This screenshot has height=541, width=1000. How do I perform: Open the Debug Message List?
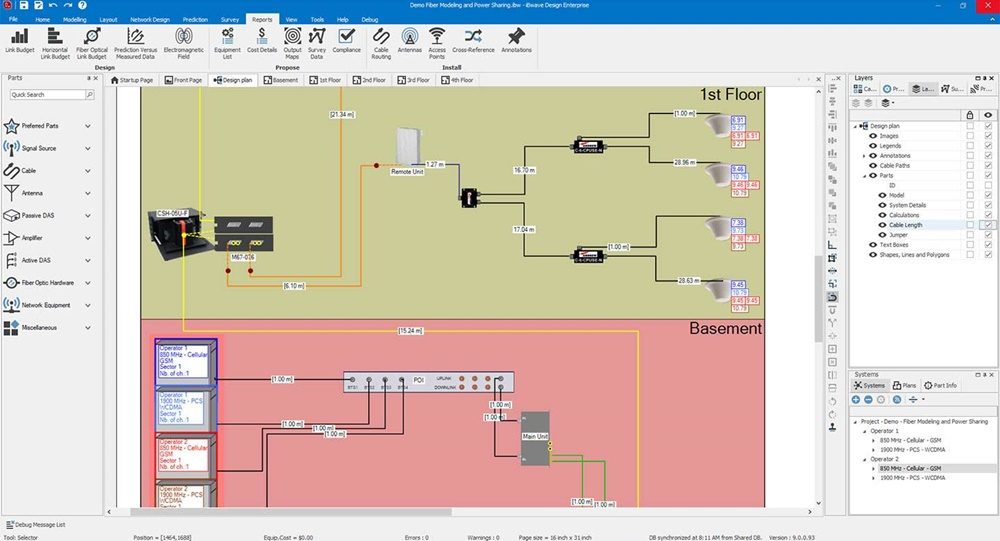click(36, 524)
